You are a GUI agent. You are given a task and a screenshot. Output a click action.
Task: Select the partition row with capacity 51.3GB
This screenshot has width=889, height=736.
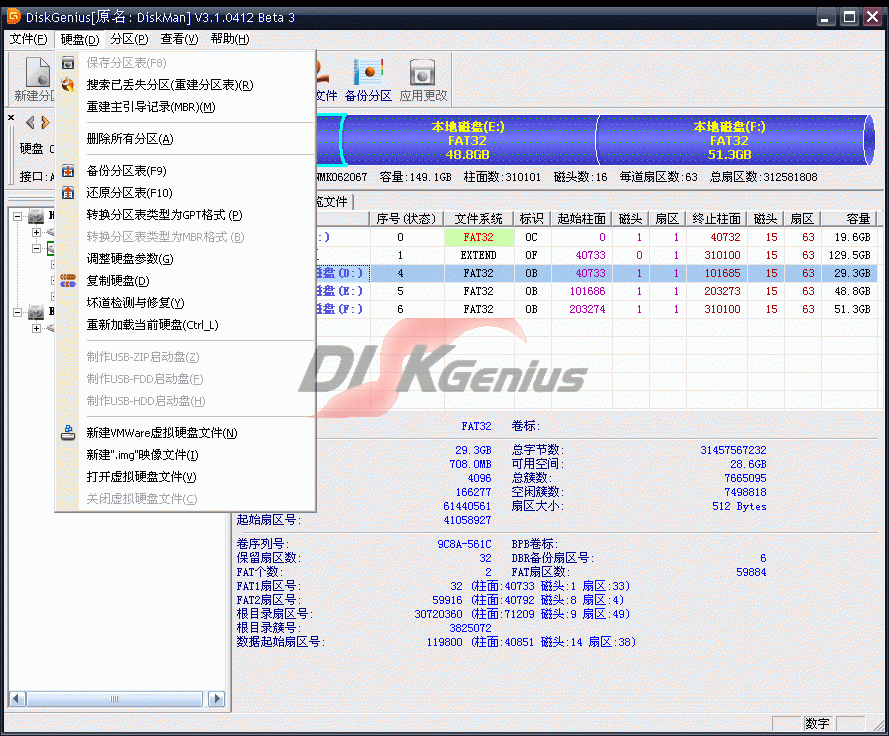[595, 310]
